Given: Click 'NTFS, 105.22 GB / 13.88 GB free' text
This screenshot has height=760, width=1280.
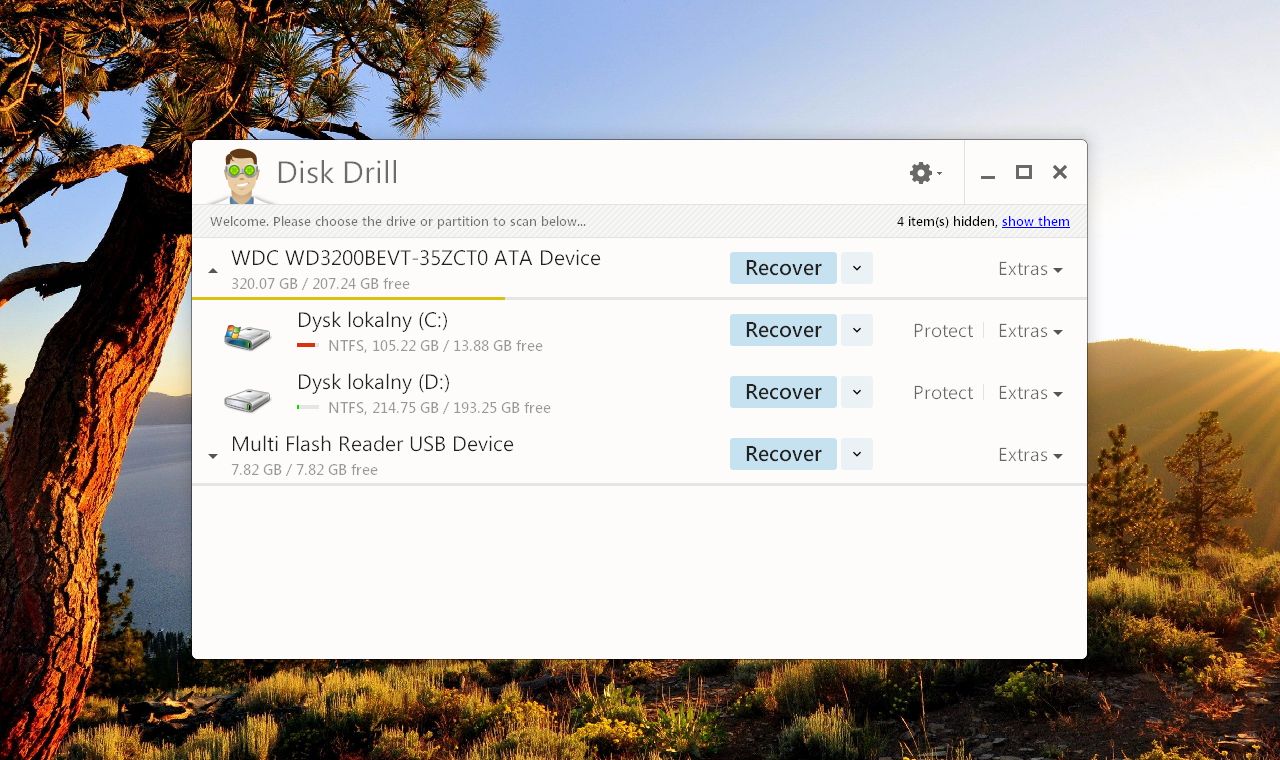Looking at the screenshot, I should coord(435,346).
